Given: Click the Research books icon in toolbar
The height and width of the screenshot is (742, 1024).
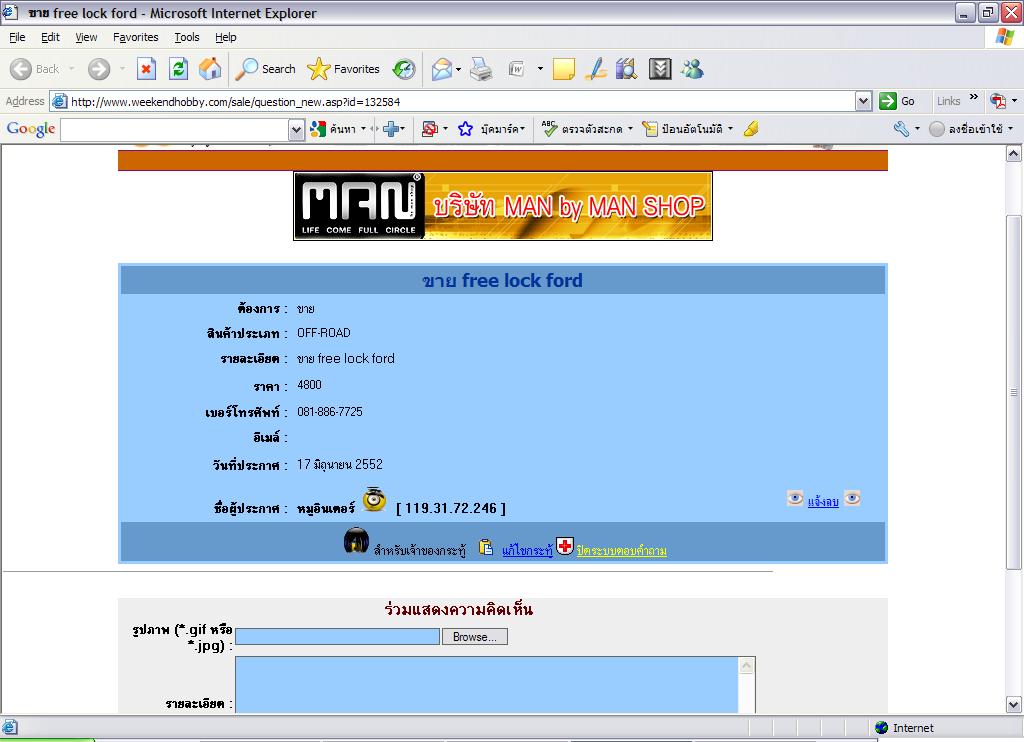Looking at the screenshot, I should pyautogui.click(x=627, y=69).
